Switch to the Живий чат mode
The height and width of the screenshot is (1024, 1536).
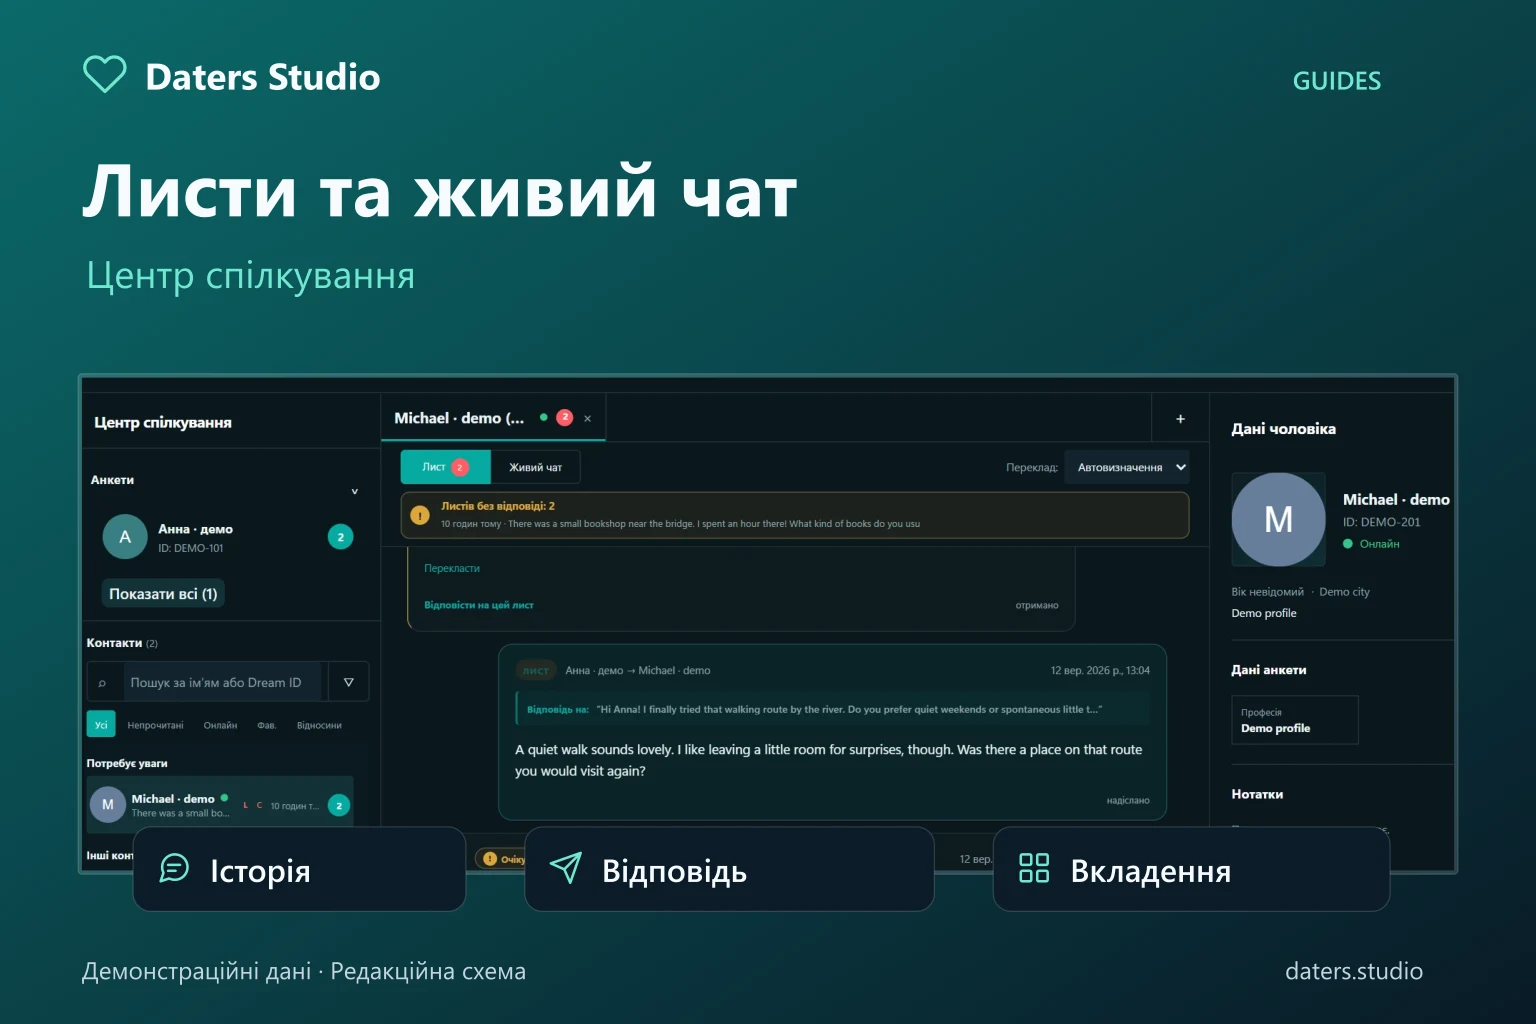(535, 467)
